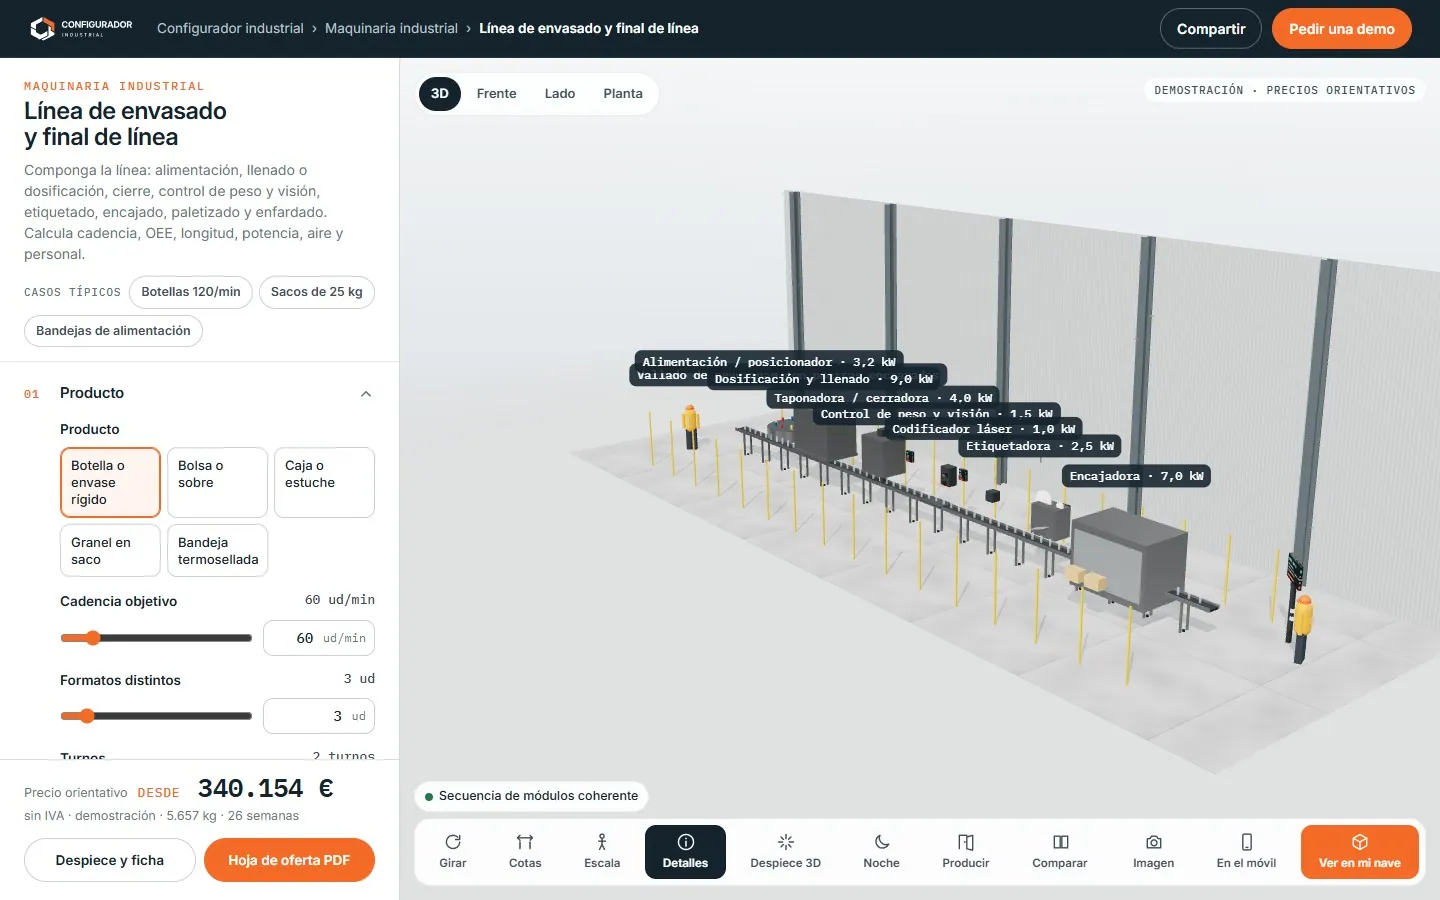Click the Compartir button
The width and height of the screenshot is (1440, 900).
1211,29
